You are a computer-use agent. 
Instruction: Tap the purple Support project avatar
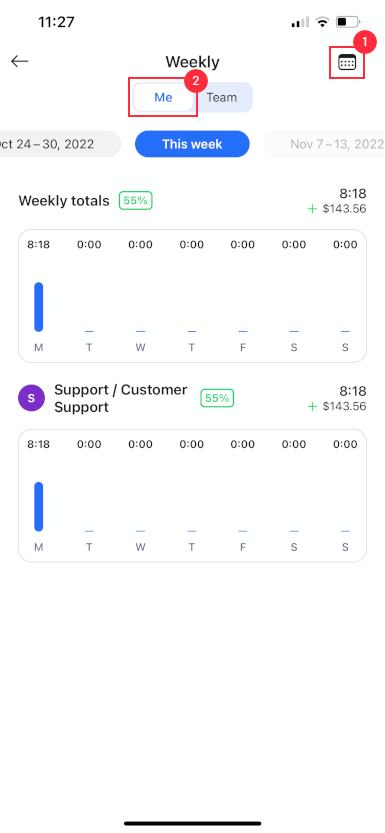tap(31, 398)
